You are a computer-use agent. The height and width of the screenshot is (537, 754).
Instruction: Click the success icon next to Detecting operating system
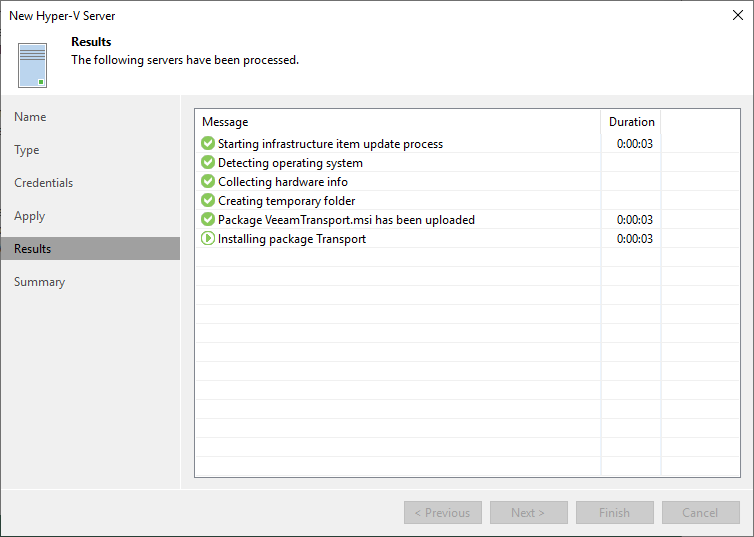pos(208,162)
